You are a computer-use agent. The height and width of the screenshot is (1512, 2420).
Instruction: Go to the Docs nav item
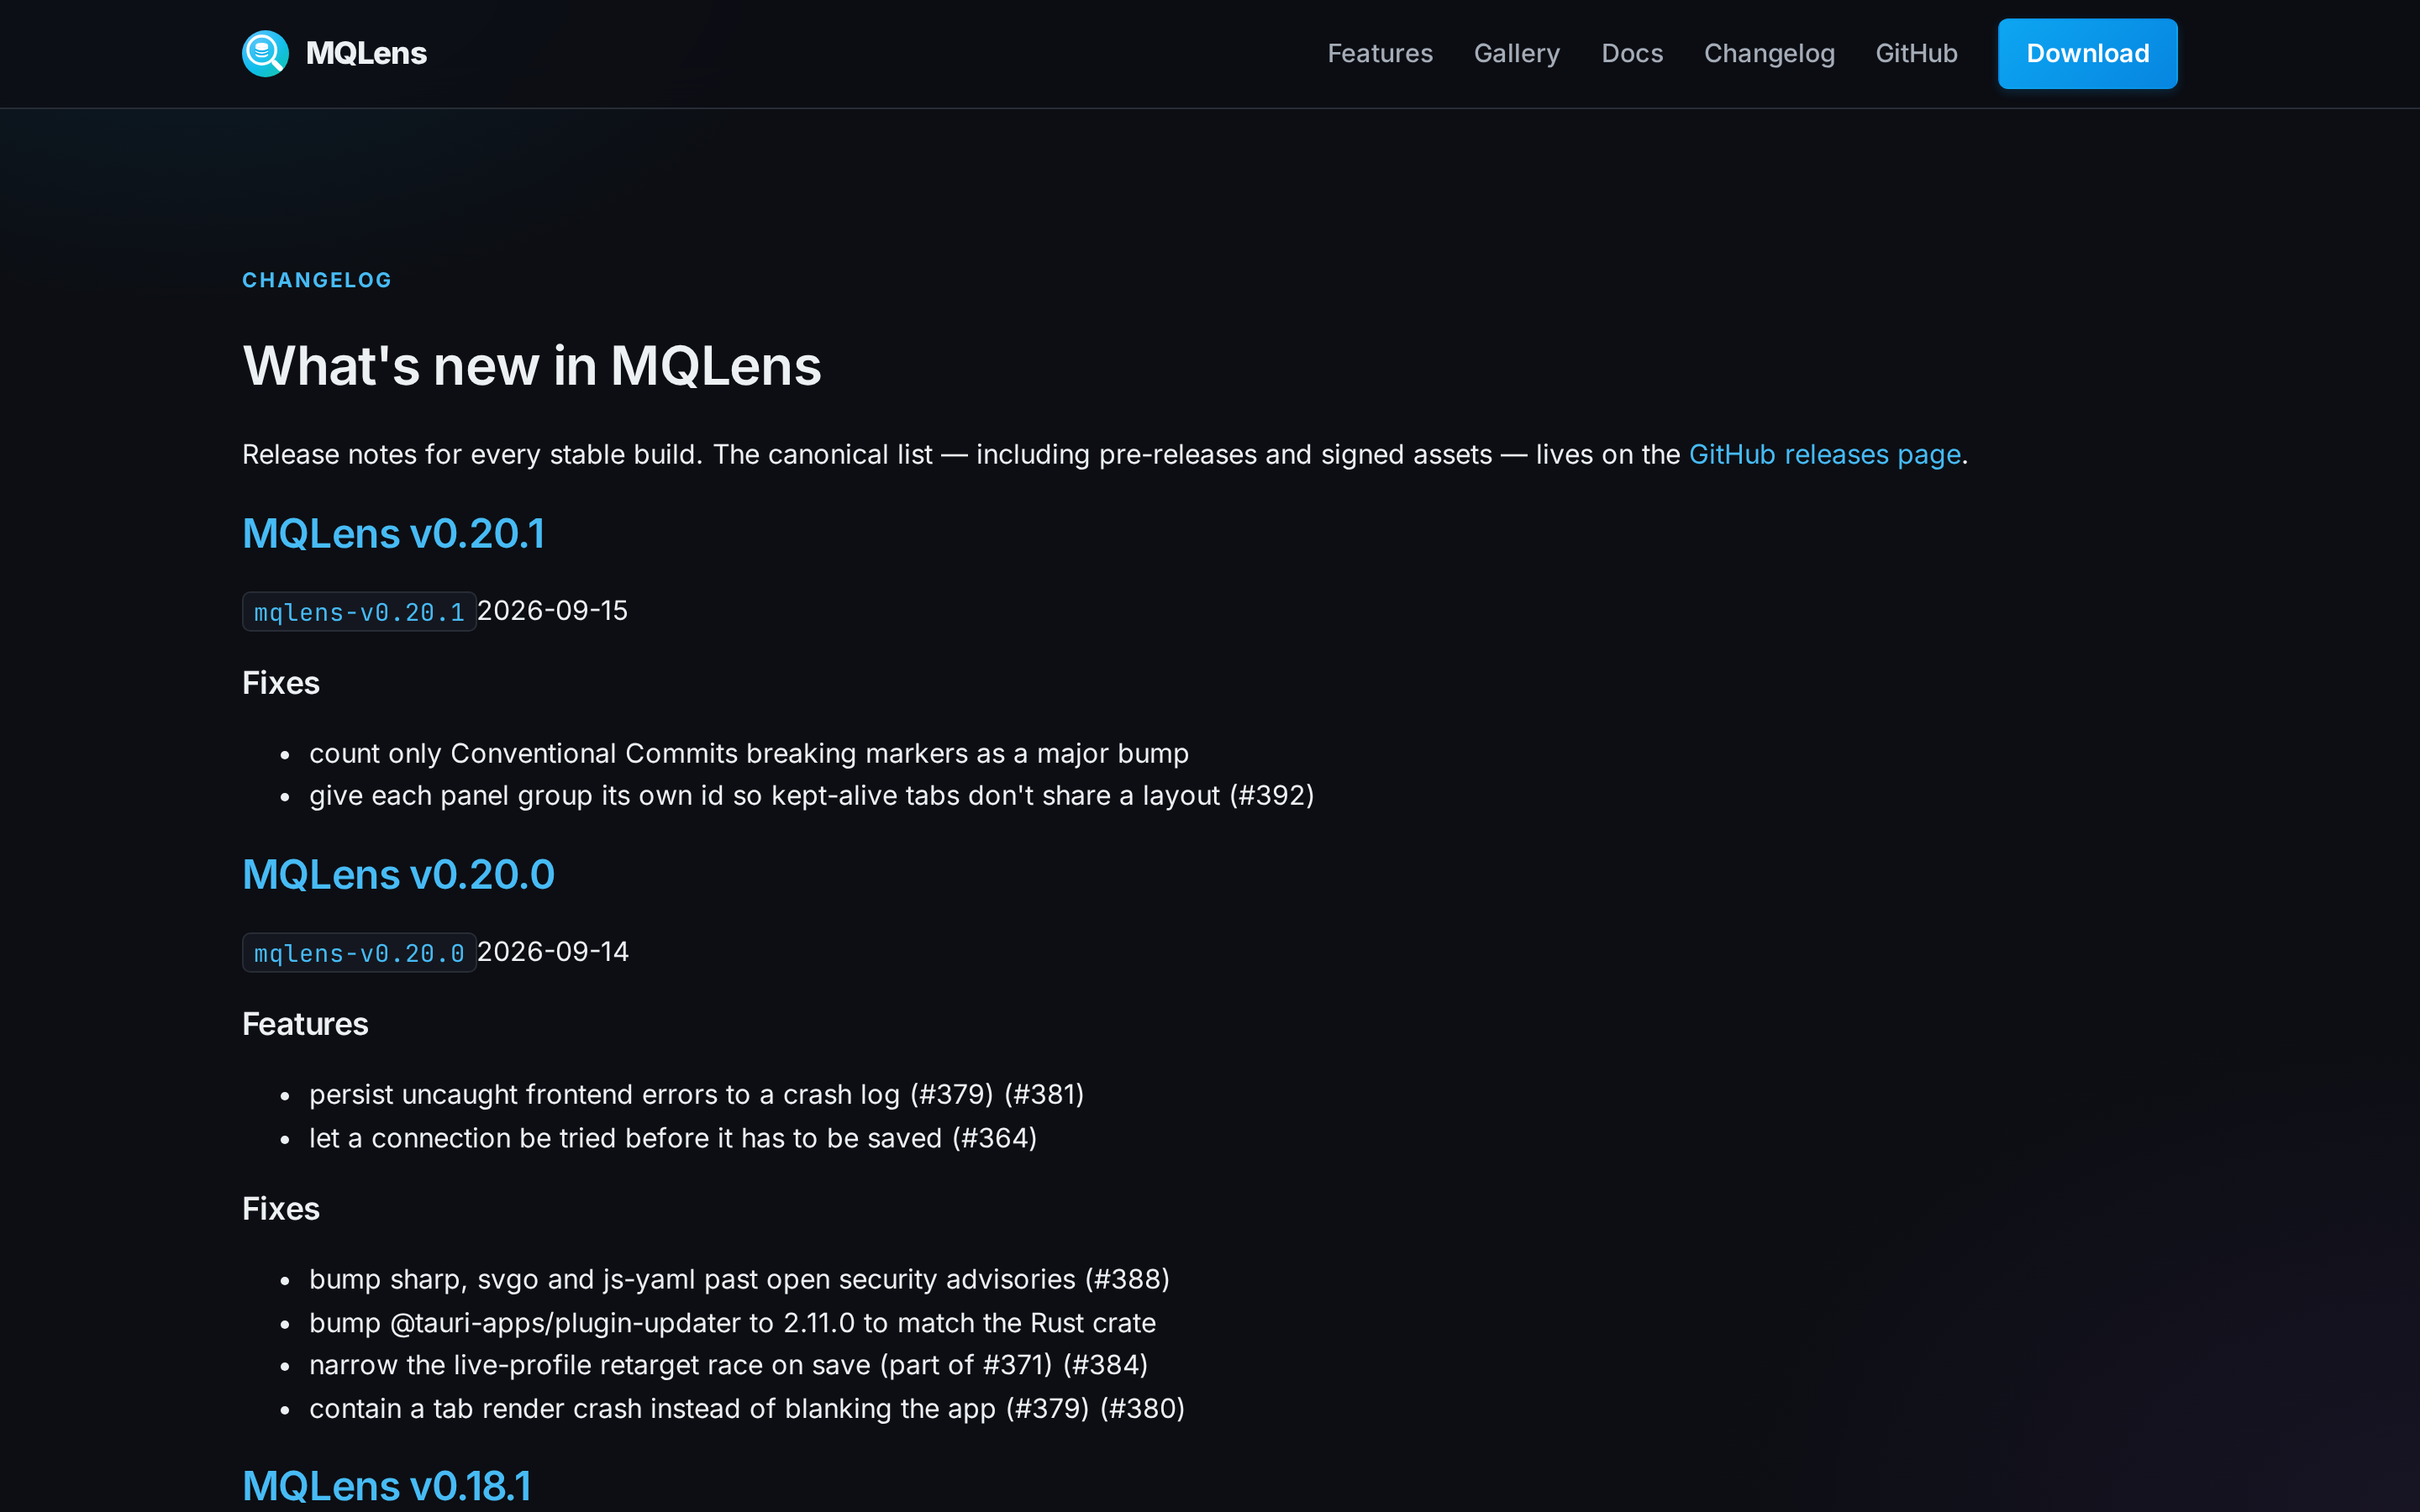[x=1632, y=53]
